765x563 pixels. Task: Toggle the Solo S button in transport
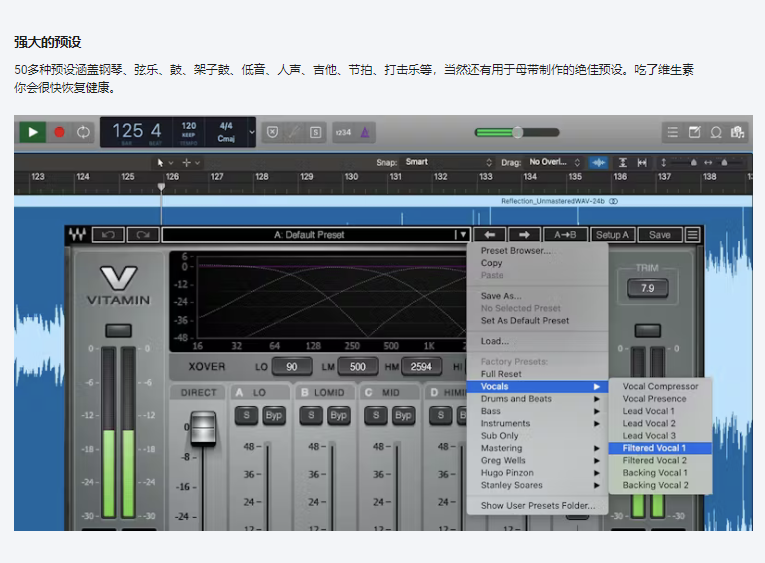[x=316, y=132]
